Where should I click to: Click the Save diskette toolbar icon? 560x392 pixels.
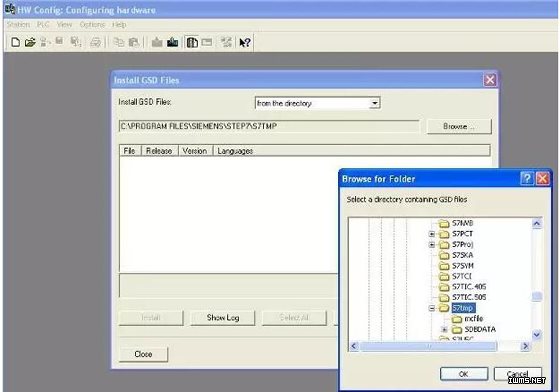pyautogui.click(x=59, y=41)
